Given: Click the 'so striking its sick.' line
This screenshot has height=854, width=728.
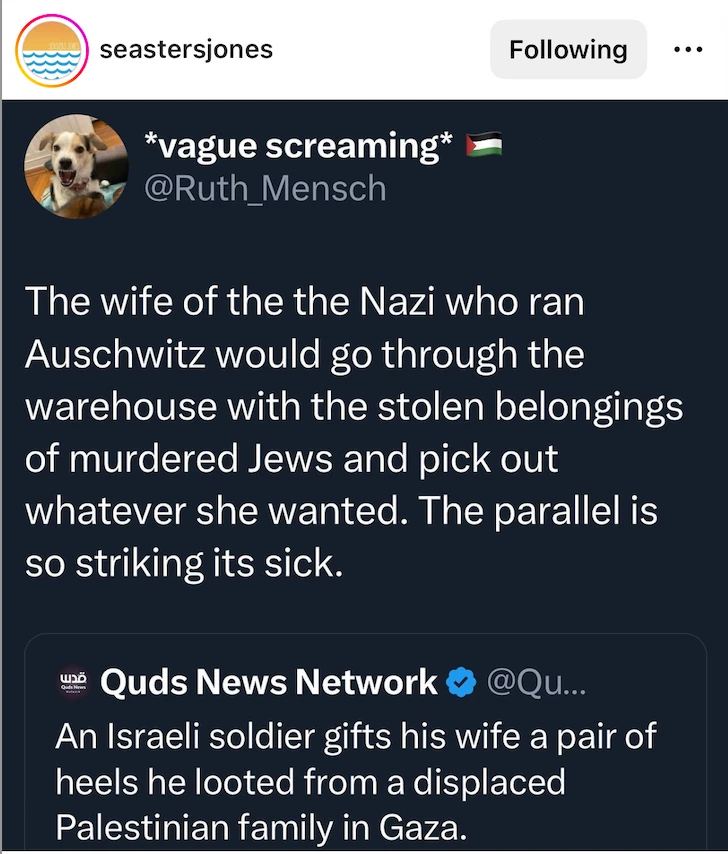Looking at the screenshot, I should tap(183, 562).
